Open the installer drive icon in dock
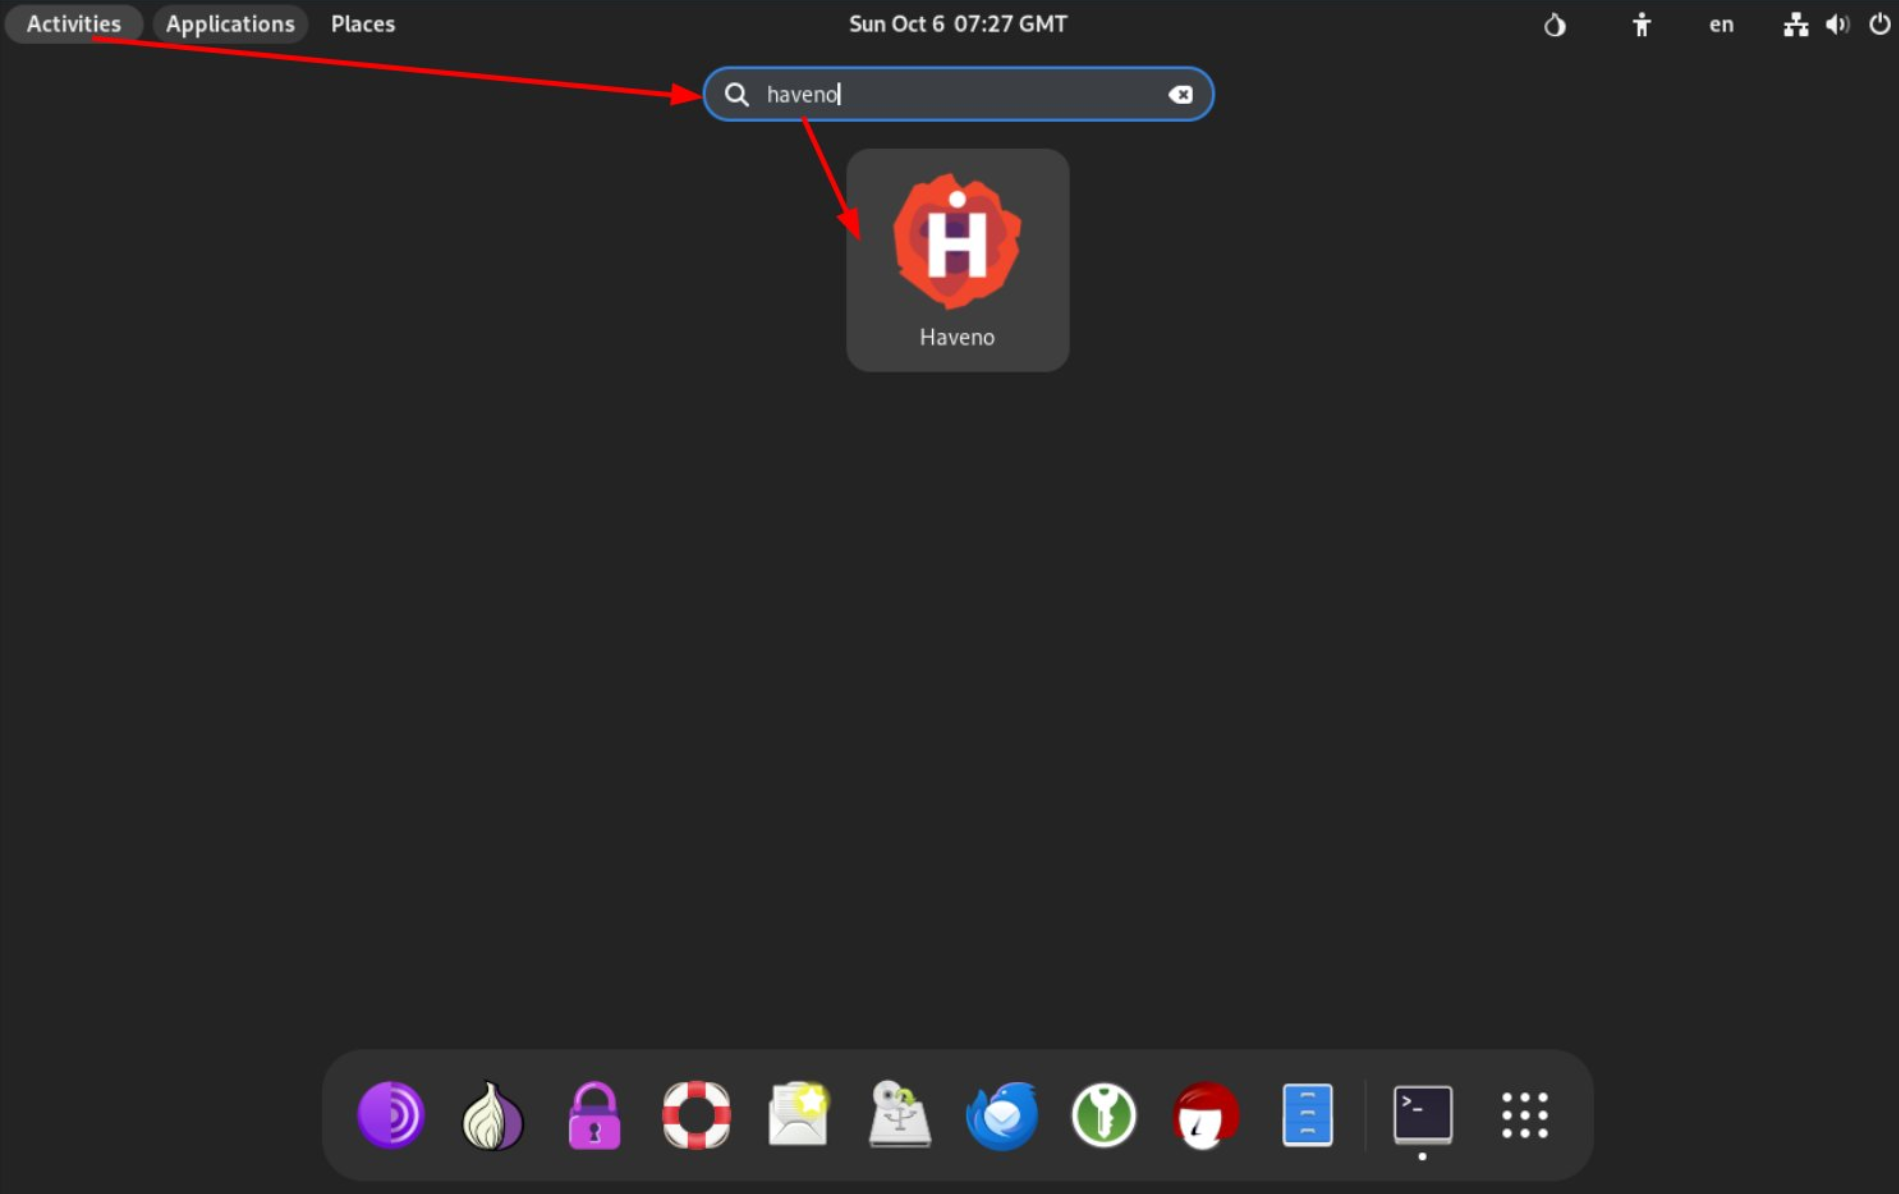 899,1115
